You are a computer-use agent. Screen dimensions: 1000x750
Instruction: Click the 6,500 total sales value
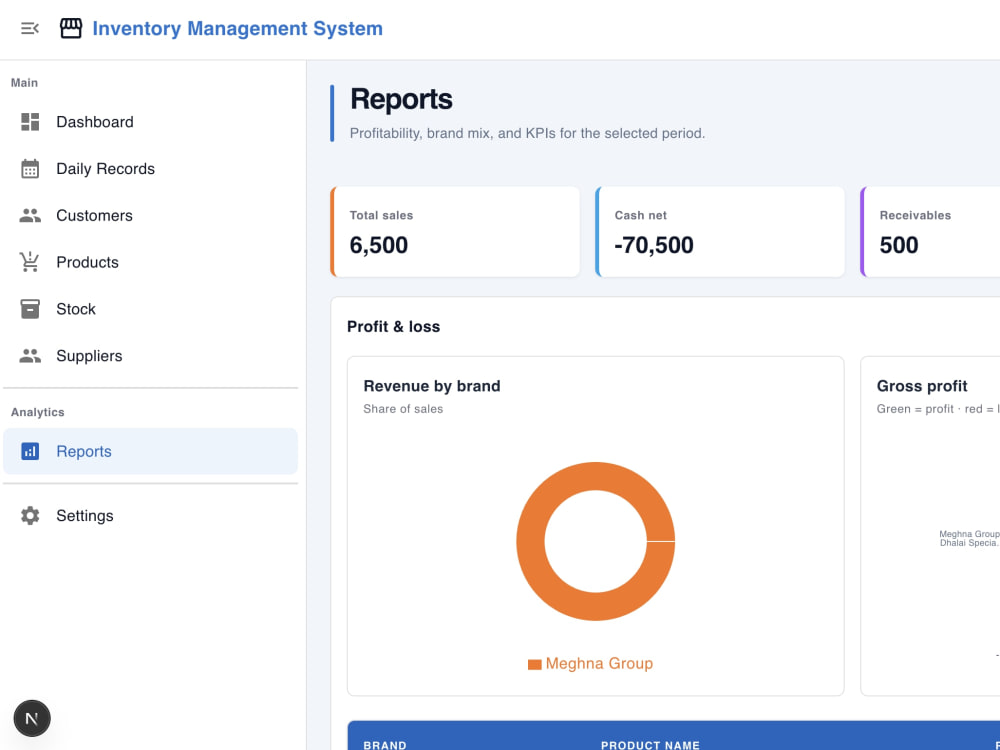click(x=379, y=245)
